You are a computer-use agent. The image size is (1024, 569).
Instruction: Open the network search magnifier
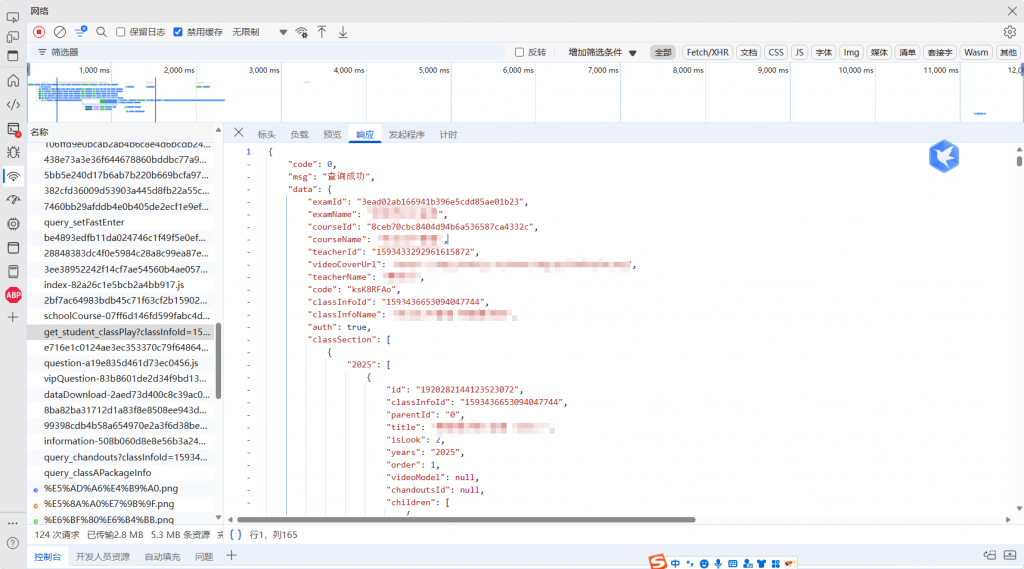[101, 32]
